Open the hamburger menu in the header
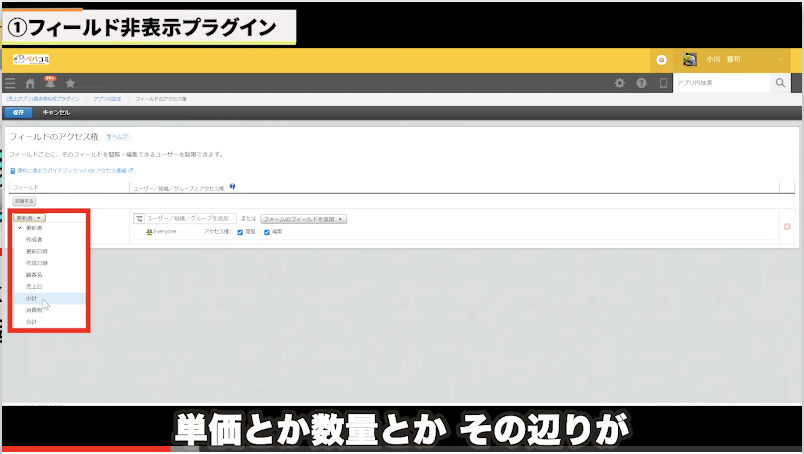This screenshot has width=804, height=454. (10, 83)
